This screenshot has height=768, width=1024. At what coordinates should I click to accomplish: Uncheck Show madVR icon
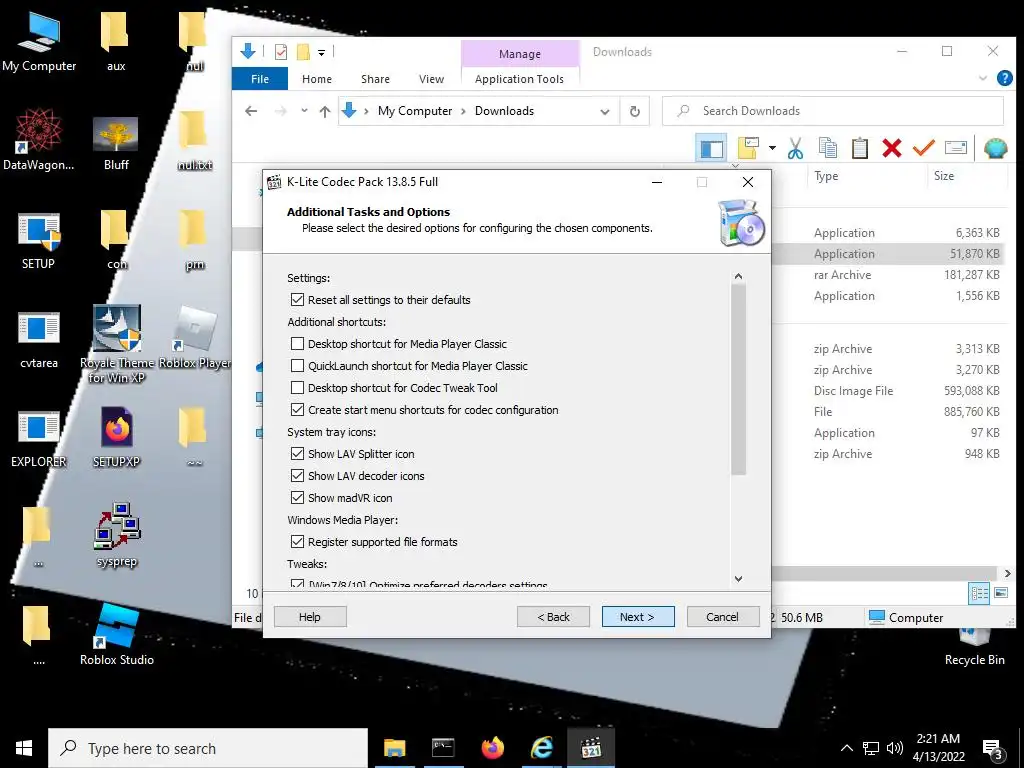[297, 498]
